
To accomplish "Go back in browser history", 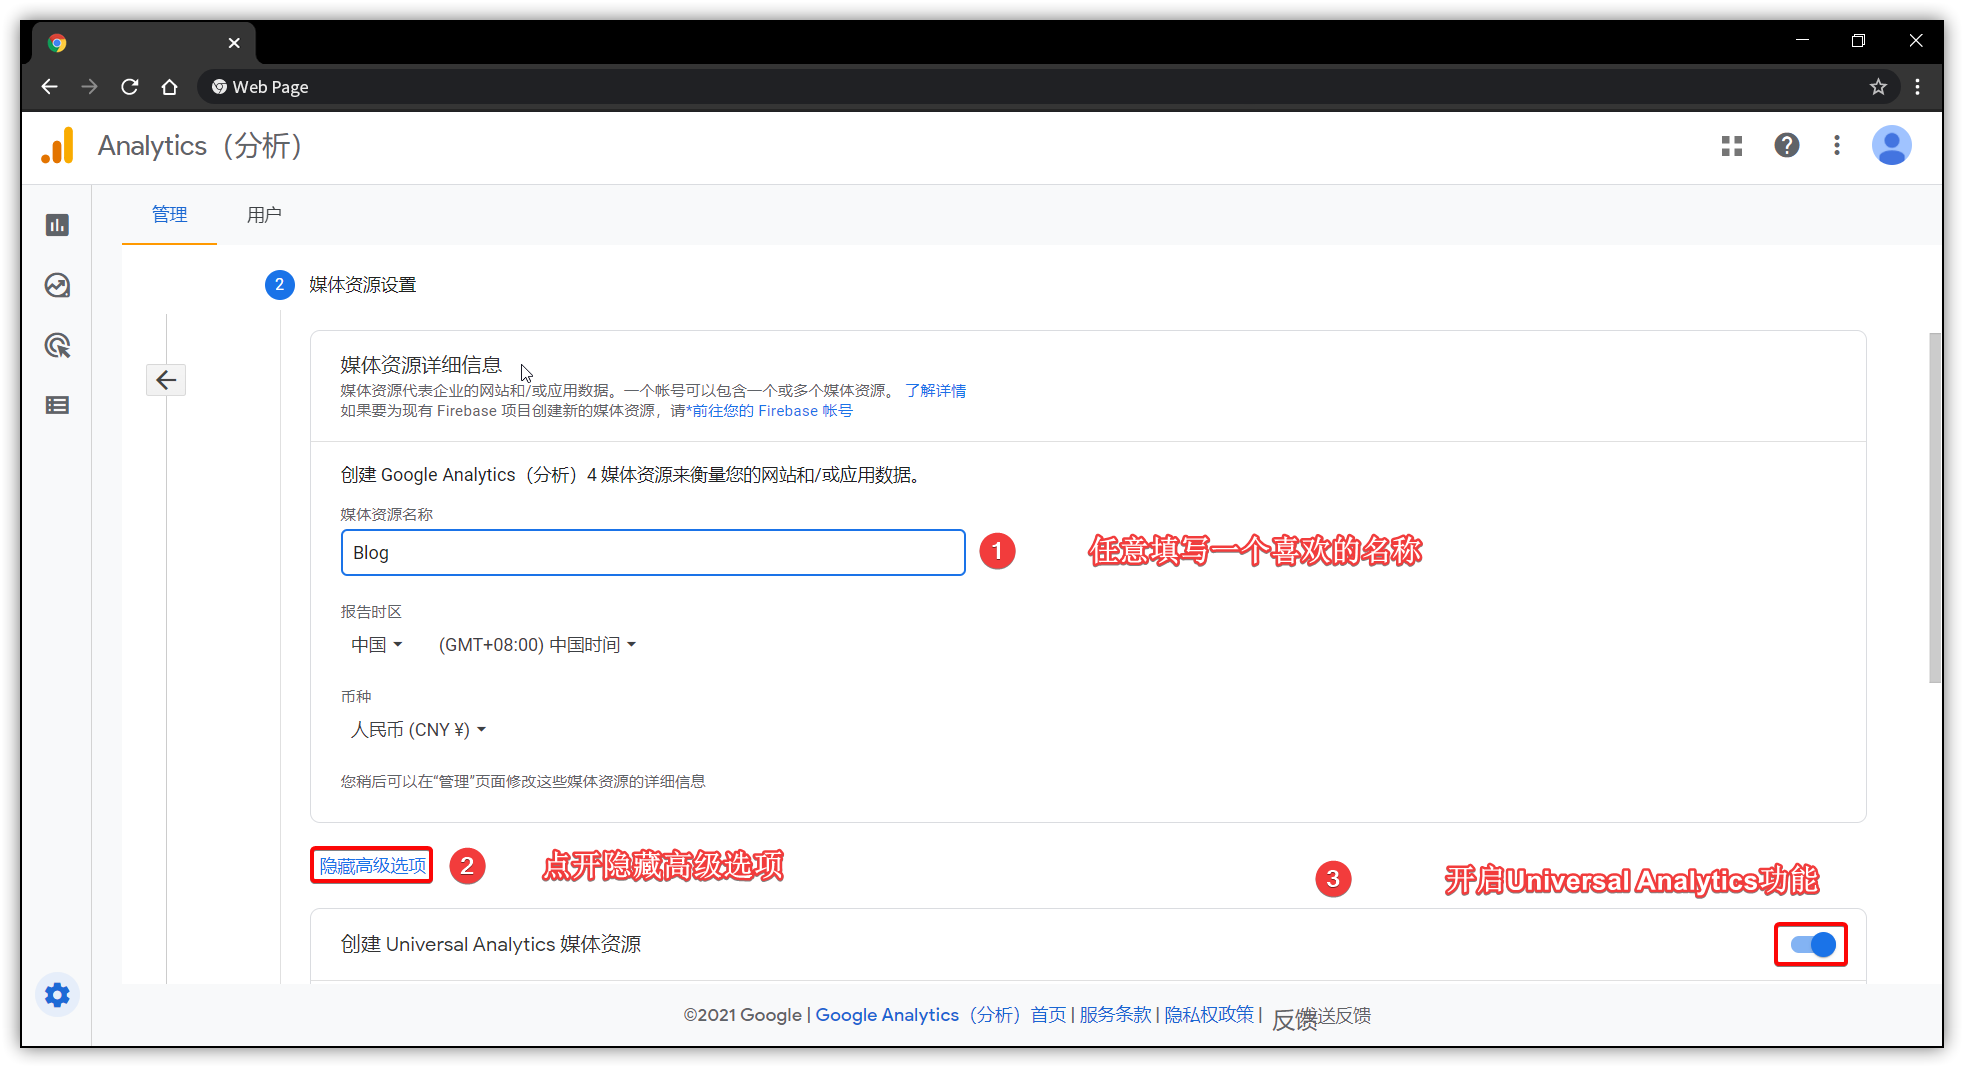I will click(49, 87).
